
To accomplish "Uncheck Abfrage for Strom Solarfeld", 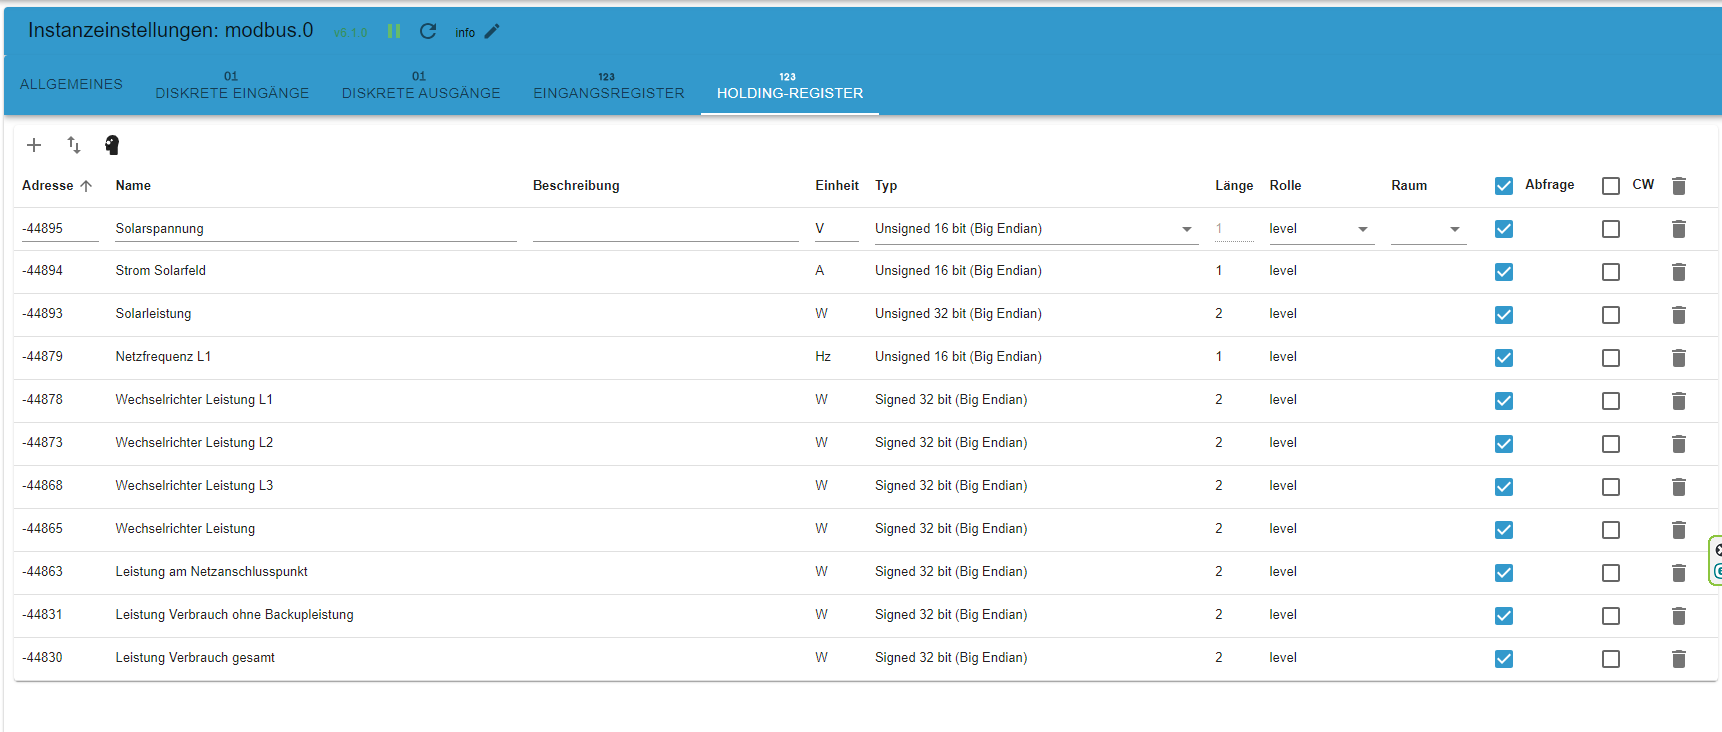I will pyautogui.click(x=1504, y=272).
